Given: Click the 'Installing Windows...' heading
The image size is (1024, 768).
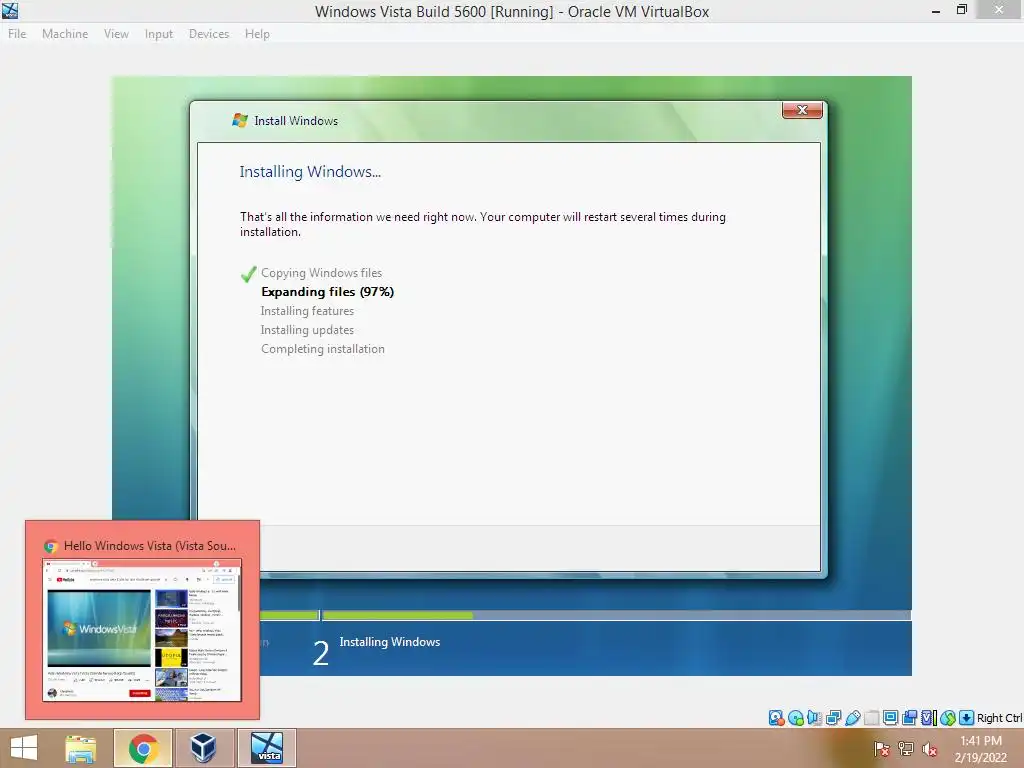Looking at the screenshot, I should coord(310,172).
